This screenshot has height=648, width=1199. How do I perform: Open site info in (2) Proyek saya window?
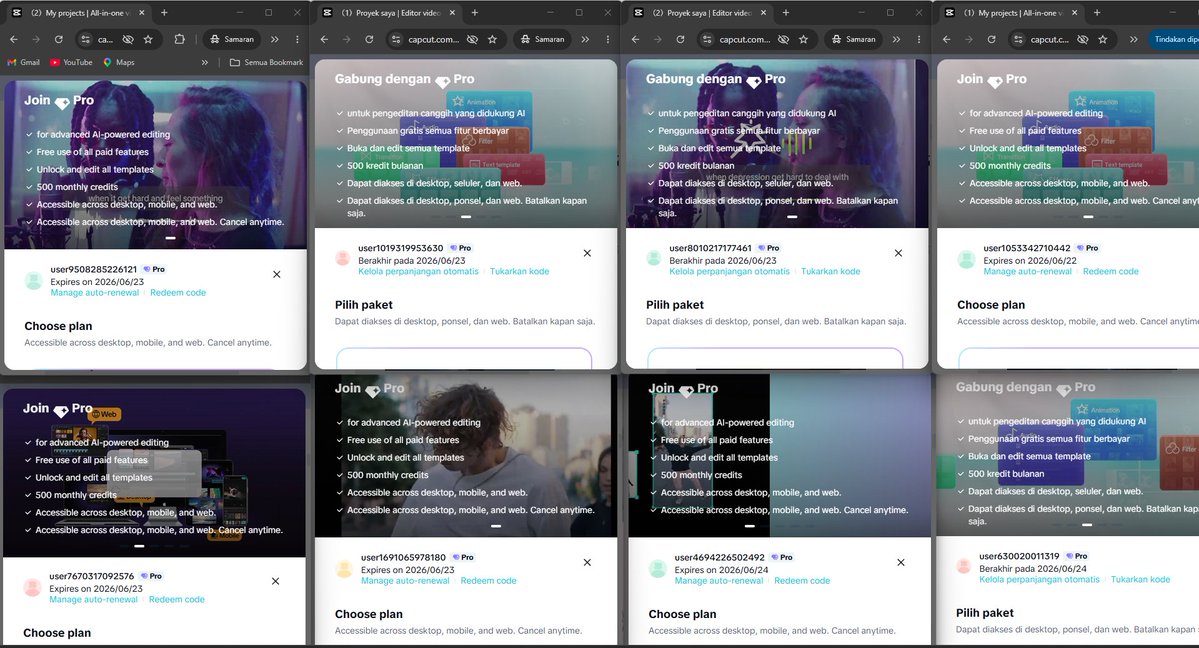(707, 39)
